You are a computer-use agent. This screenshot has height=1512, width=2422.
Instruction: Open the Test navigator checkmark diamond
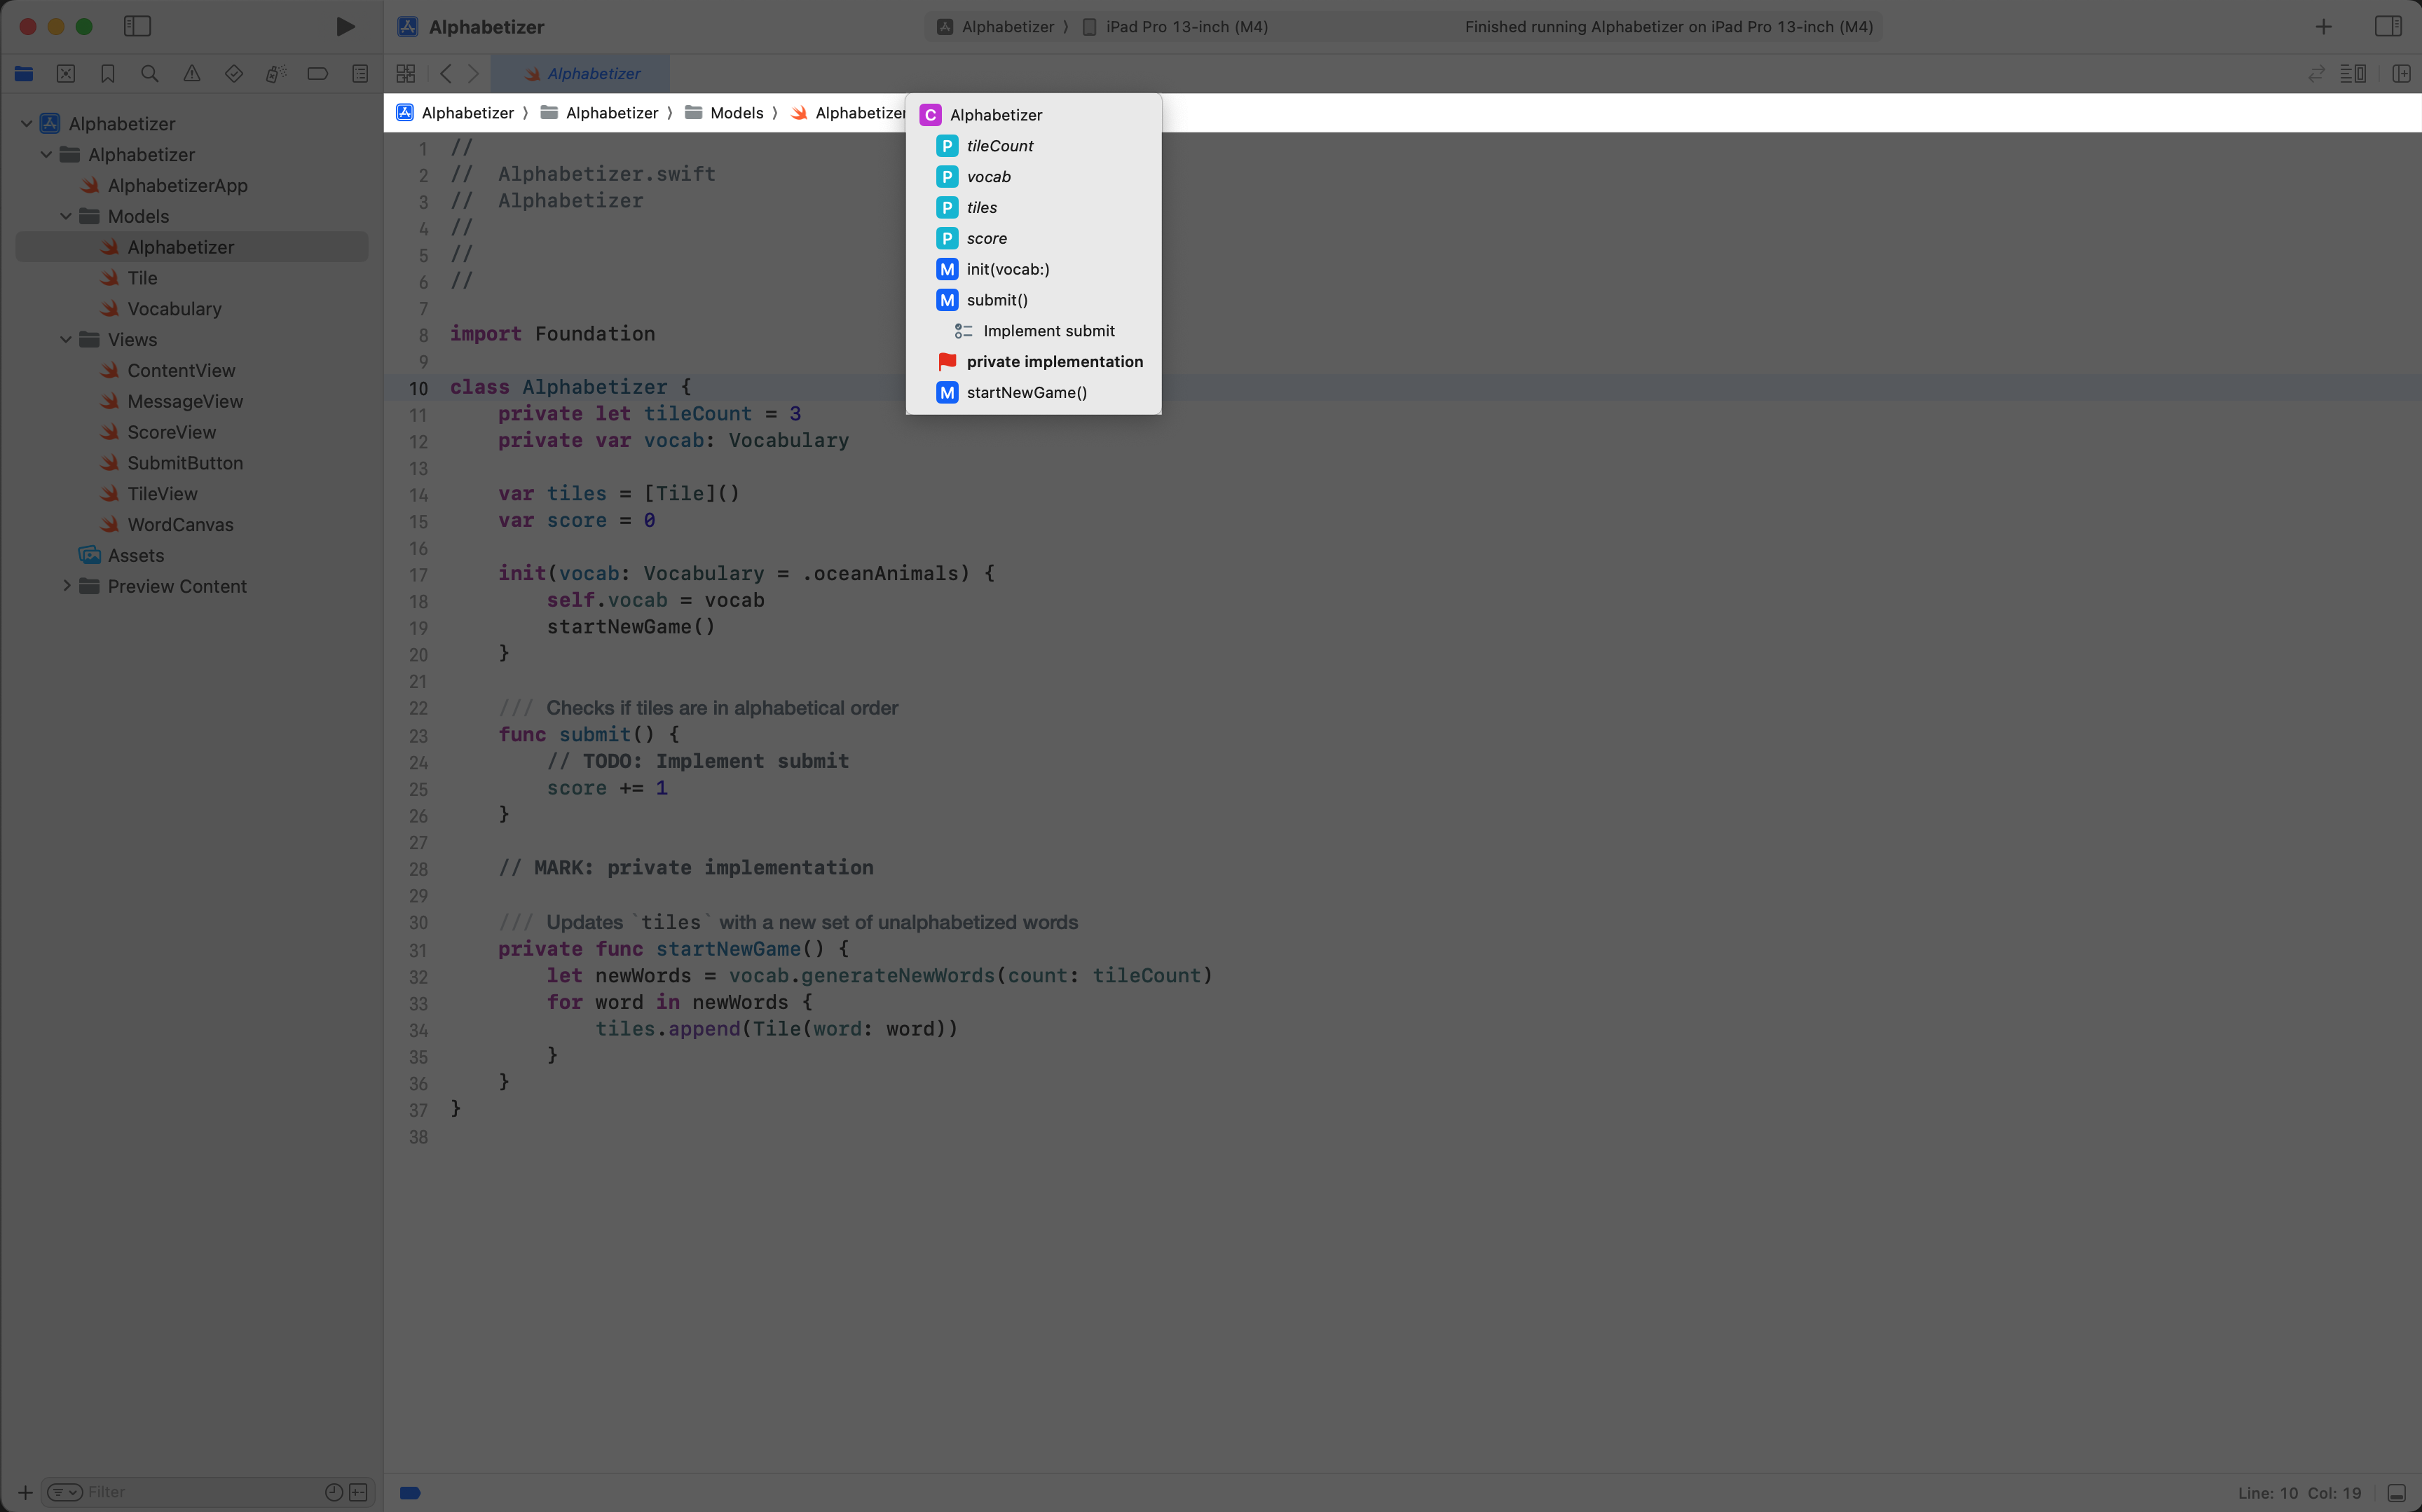[x=233, y=73]
